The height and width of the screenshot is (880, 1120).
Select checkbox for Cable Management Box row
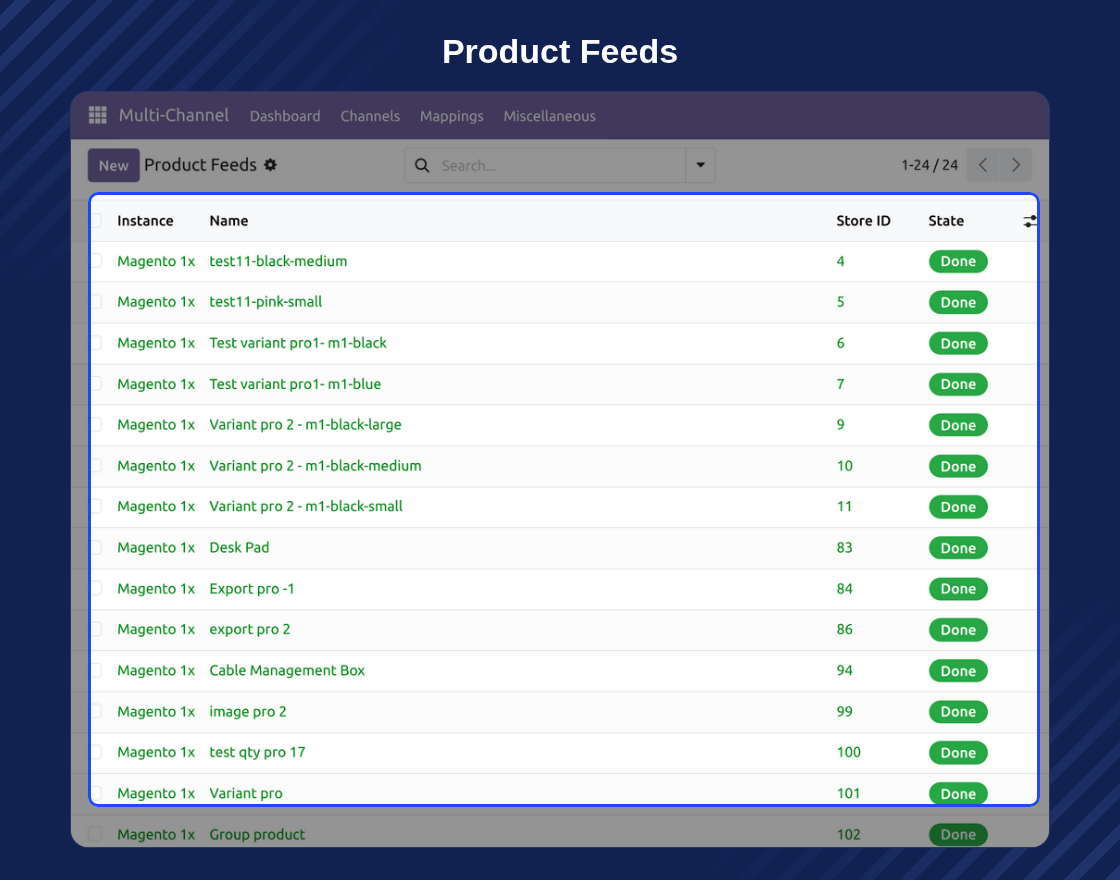95,670
